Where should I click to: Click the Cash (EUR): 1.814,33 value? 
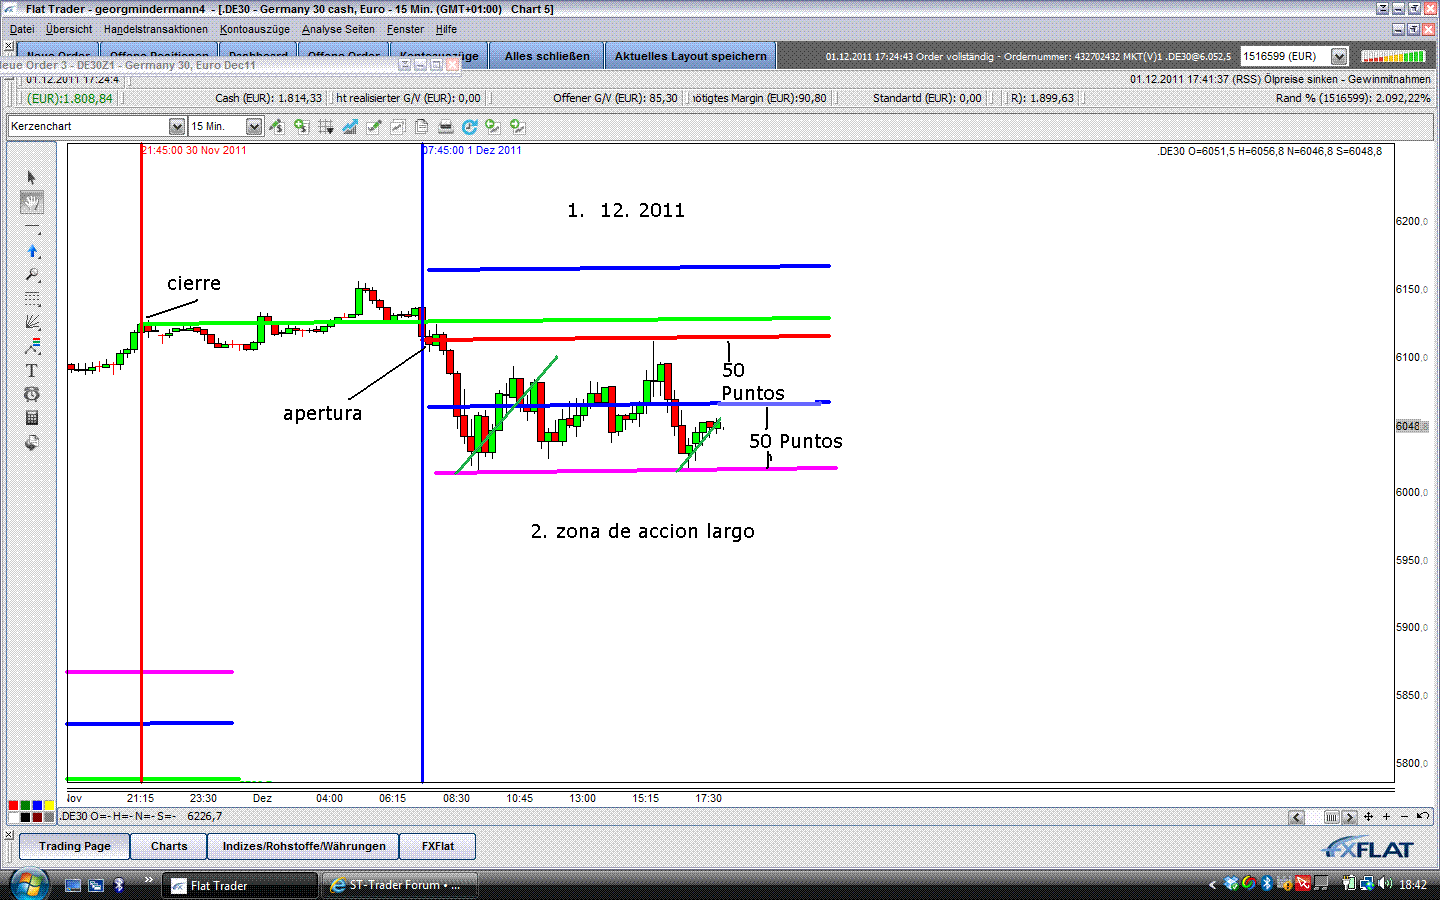[x=268, y=98]
